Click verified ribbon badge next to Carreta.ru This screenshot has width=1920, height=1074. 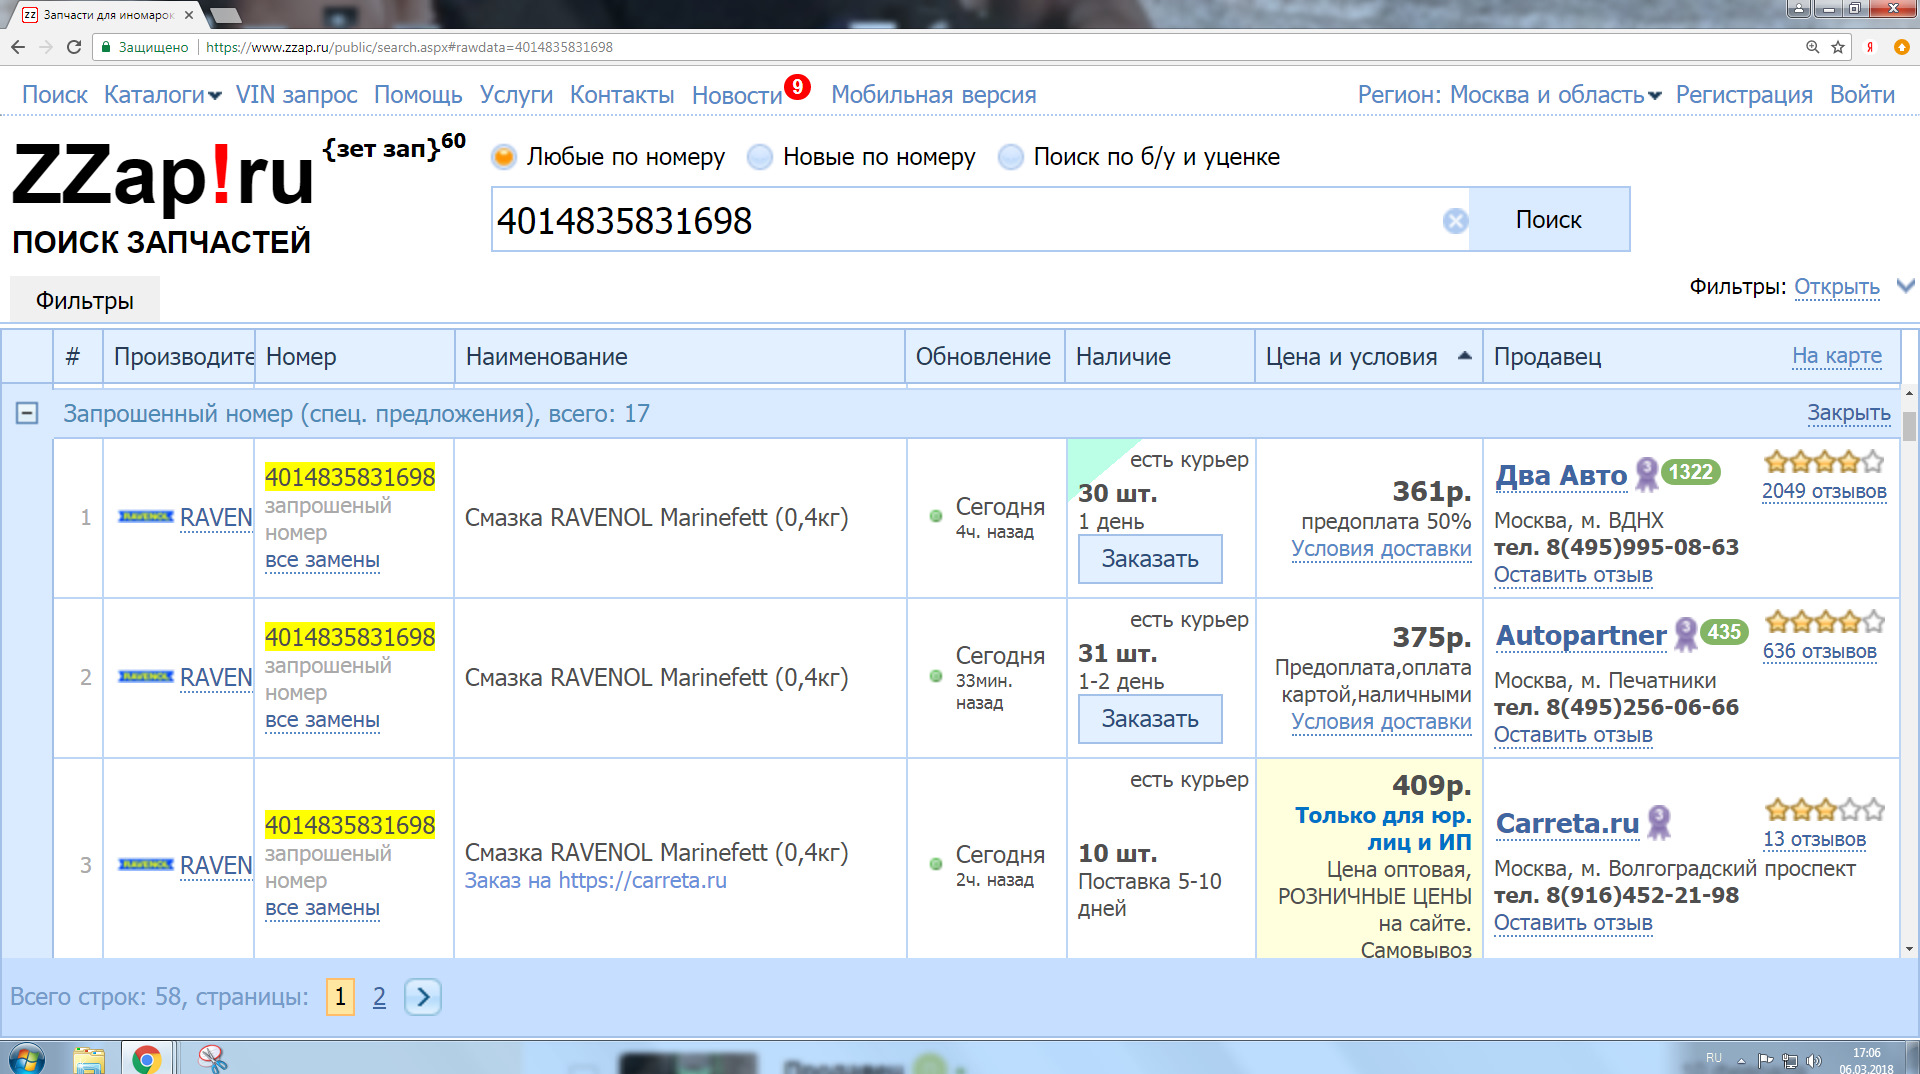(x=1659, y=822)
